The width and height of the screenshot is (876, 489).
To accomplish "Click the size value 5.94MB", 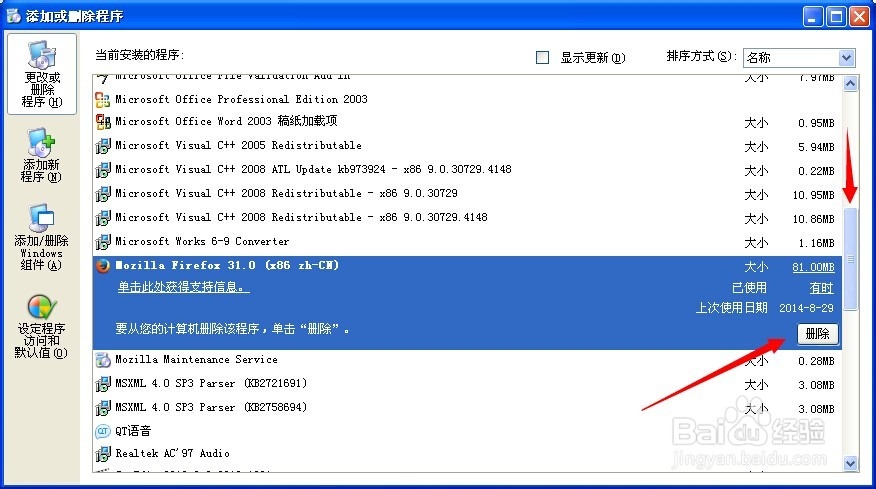I will [816, 147].
